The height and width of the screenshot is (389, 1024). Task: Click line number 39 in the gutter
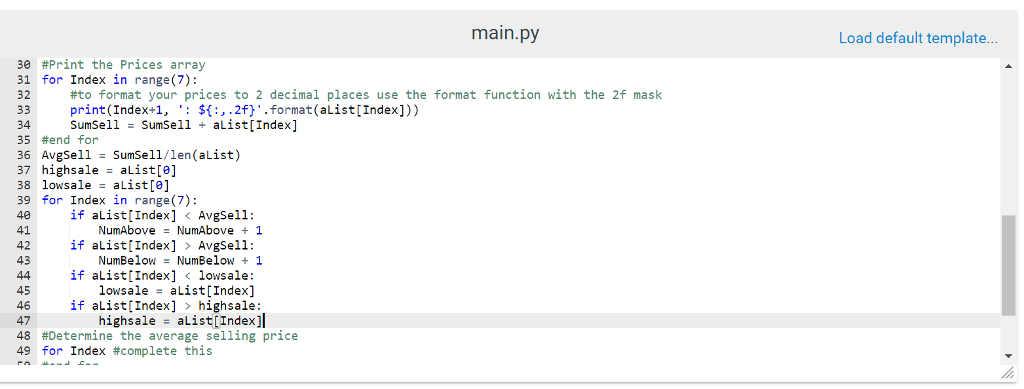click(x=23, y=200)
